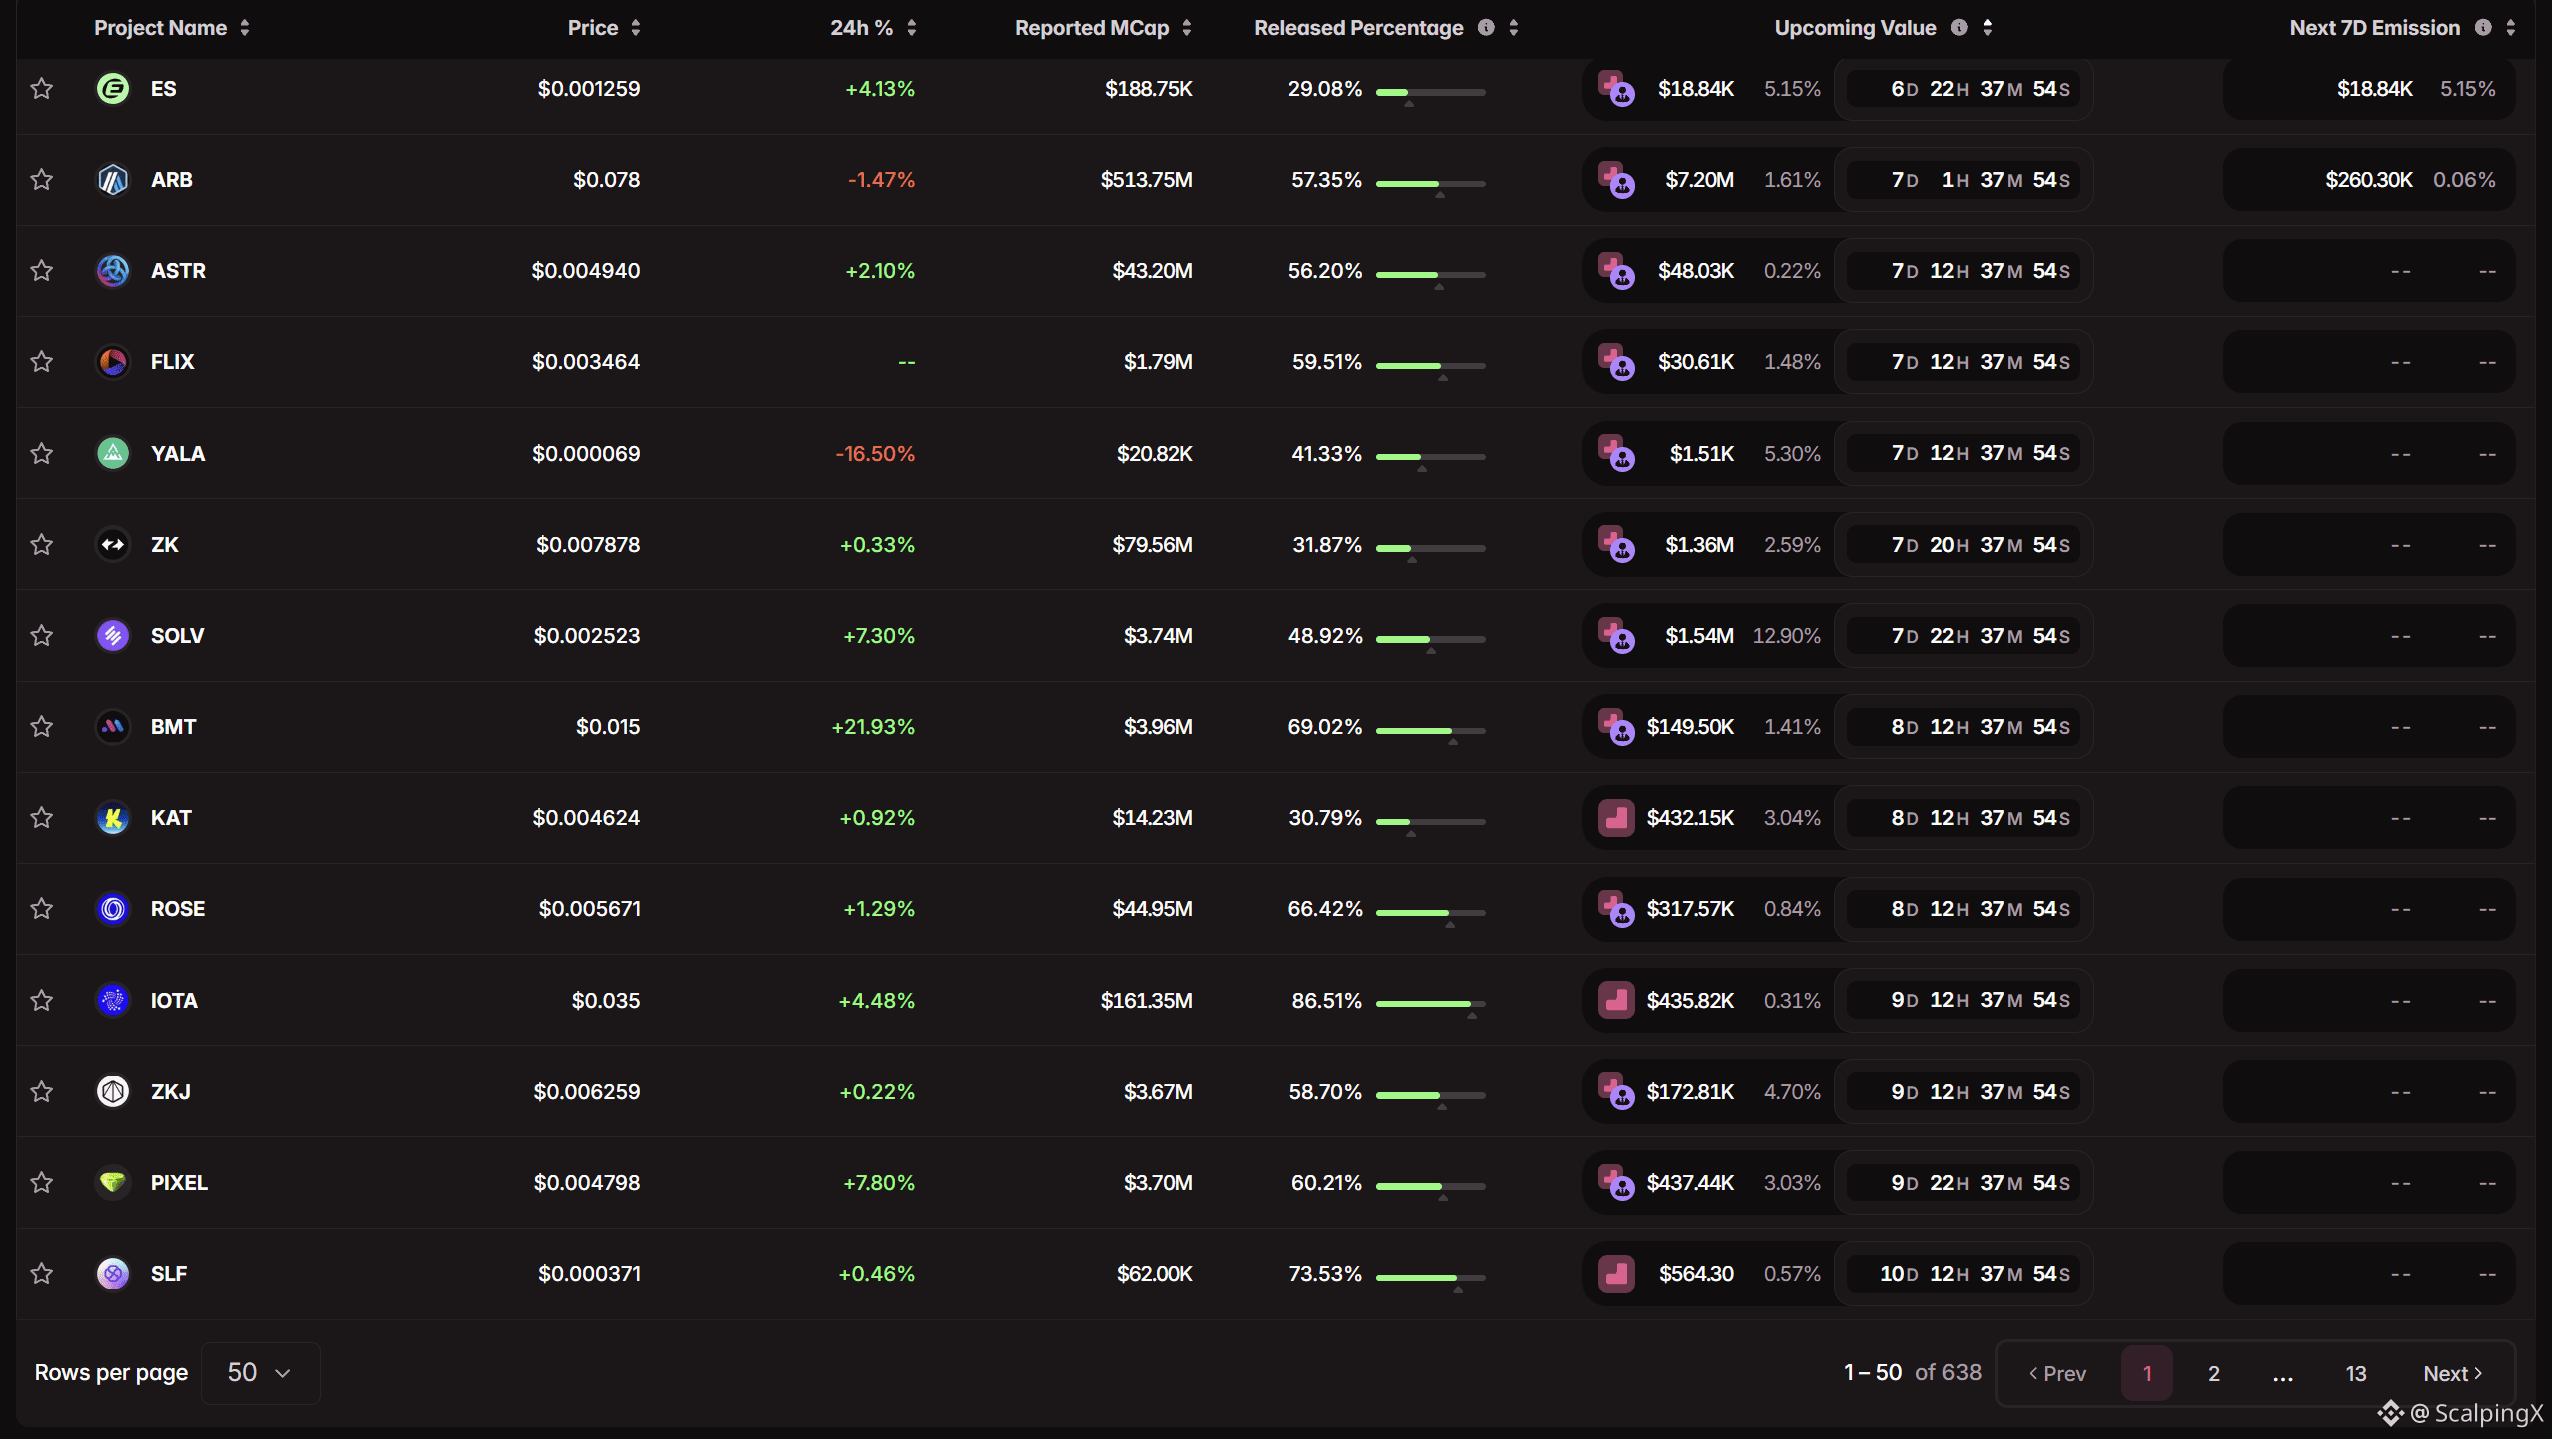Go to the Next page

click(2453, 1374)
